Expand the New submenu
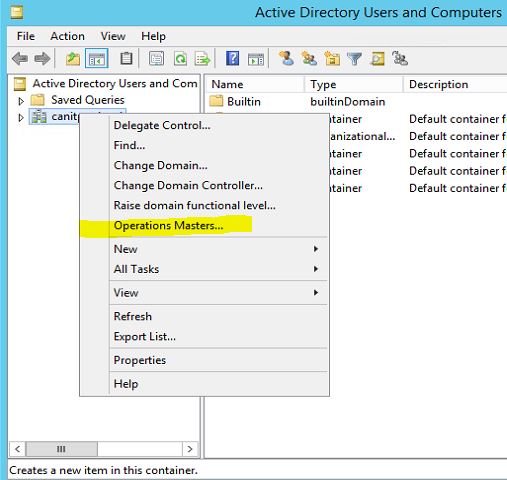Image resolution: width=507 pixels, height=480 pixels. click(x=204, y=249)
